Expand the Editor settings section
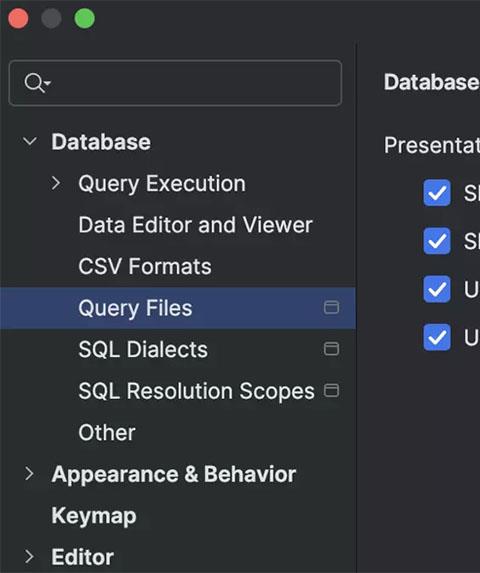 [29, 557]
